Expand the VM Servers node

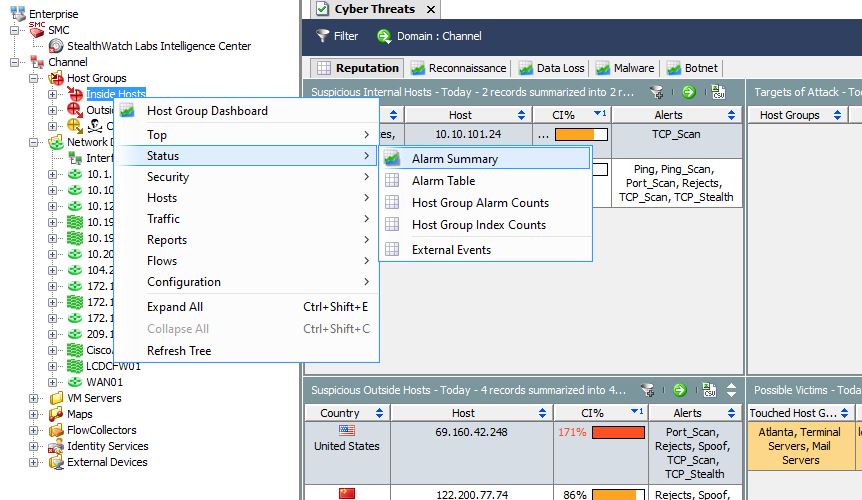pos(34,398)
